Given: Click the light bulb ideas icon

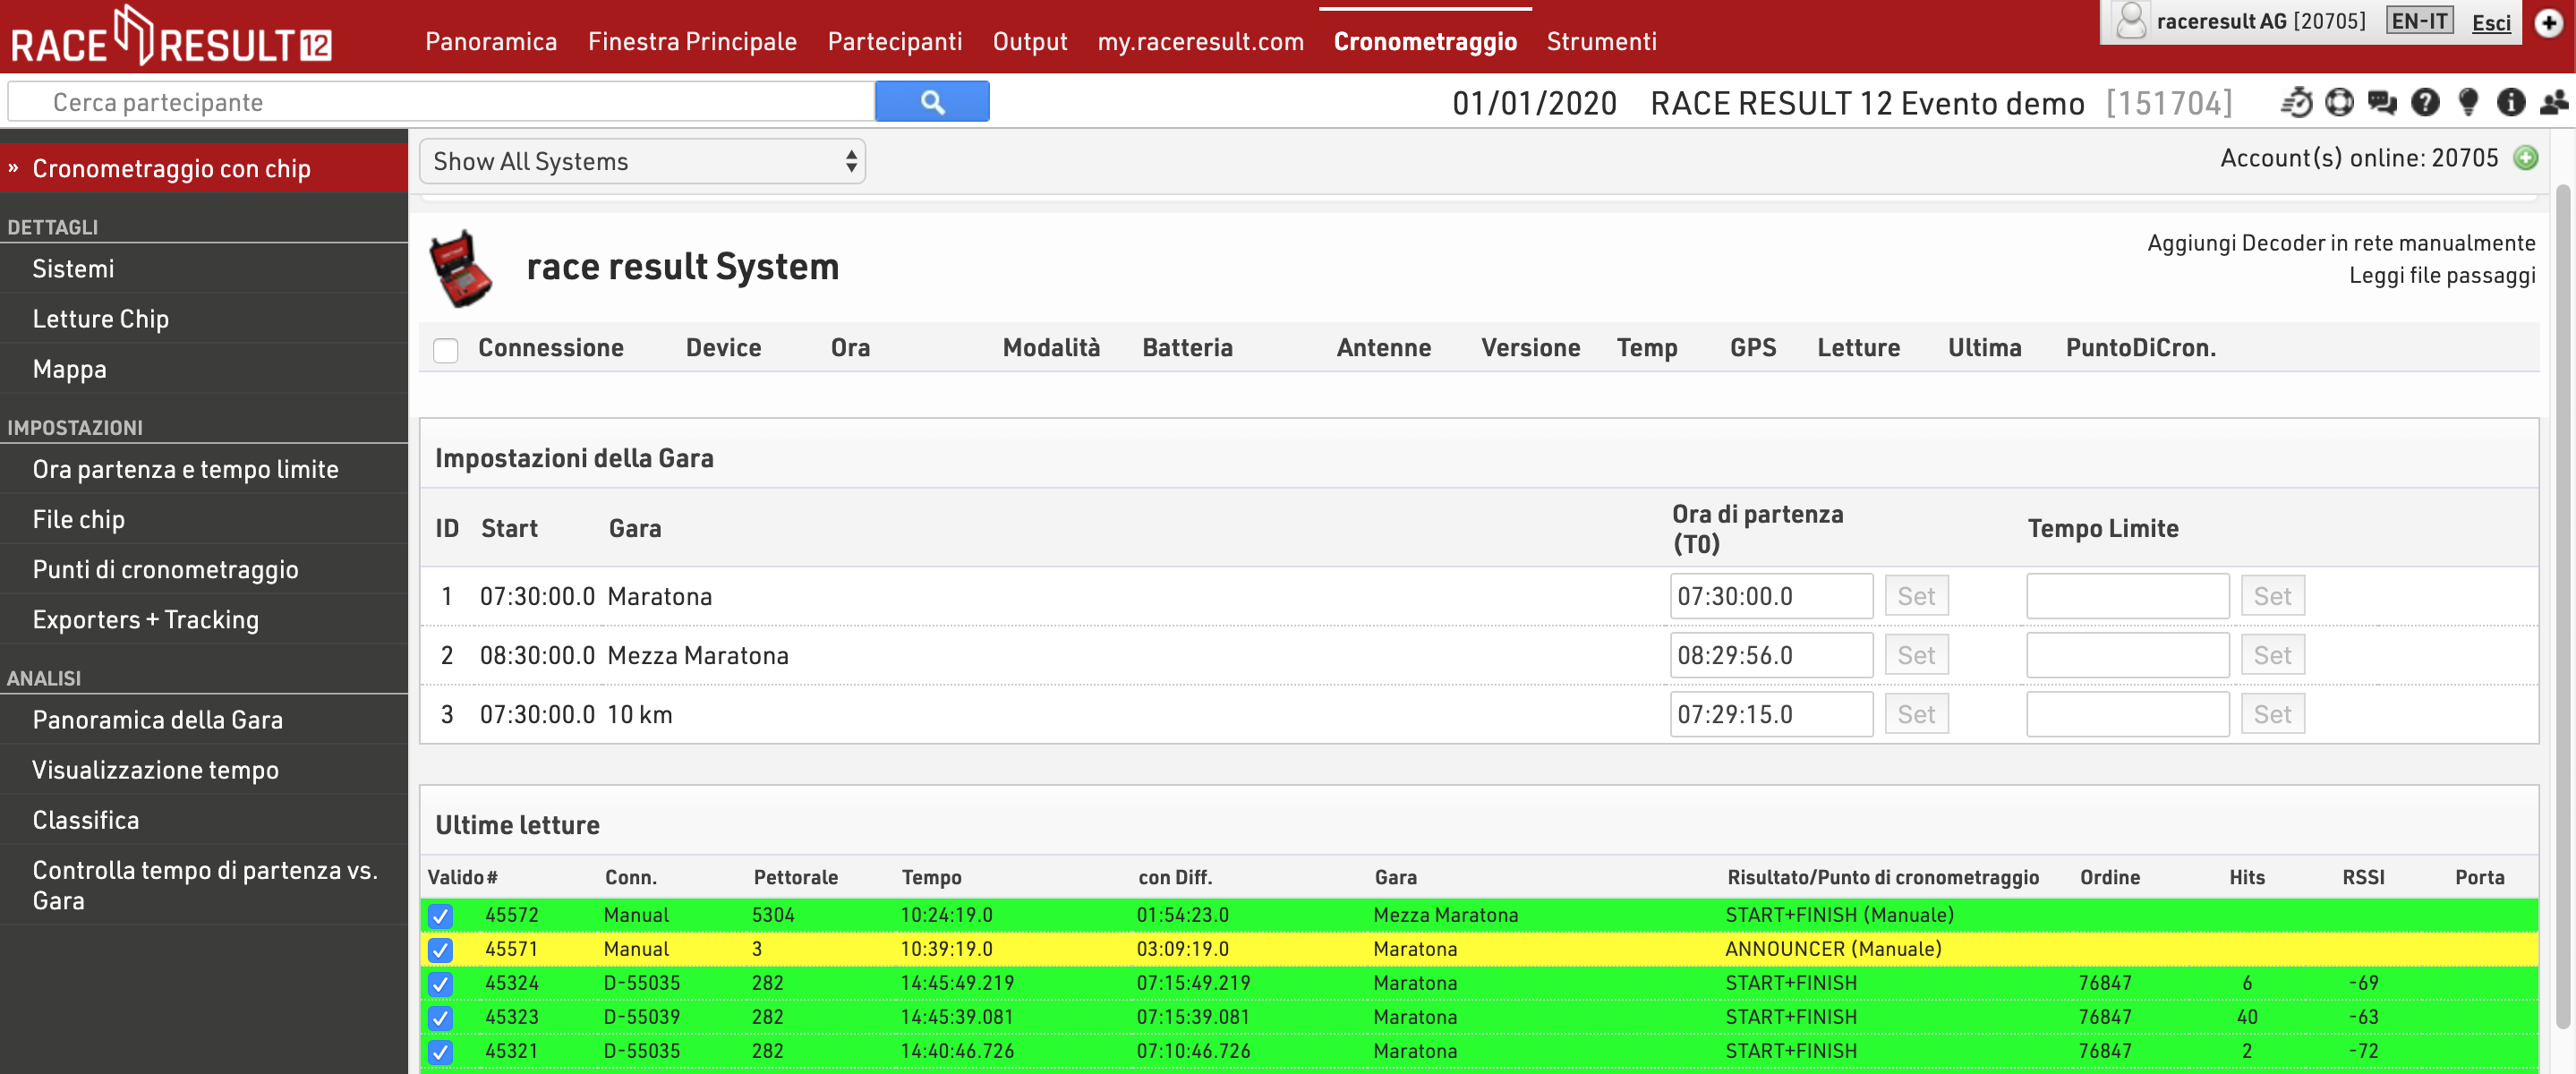Looking at the screenshot, I should coord(2468,102).
